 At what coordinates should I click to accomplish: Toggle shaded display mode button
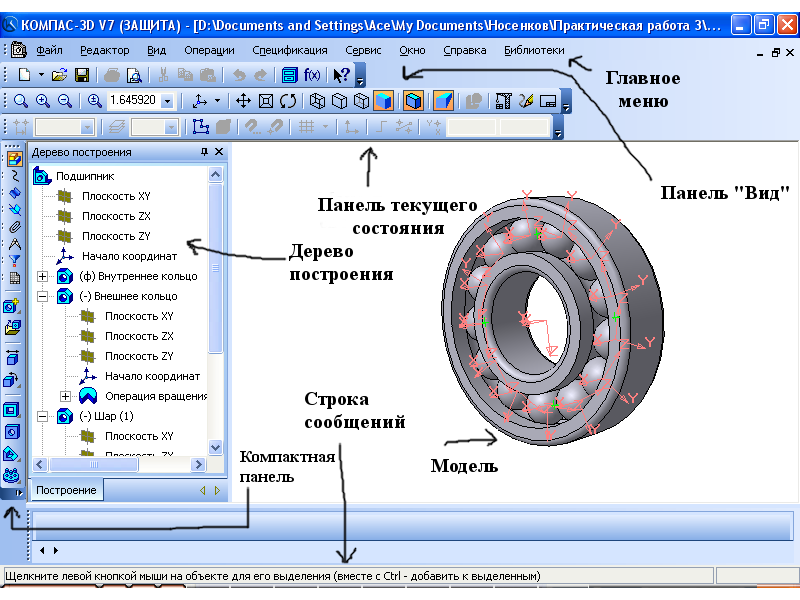click(x=384, y=101)
